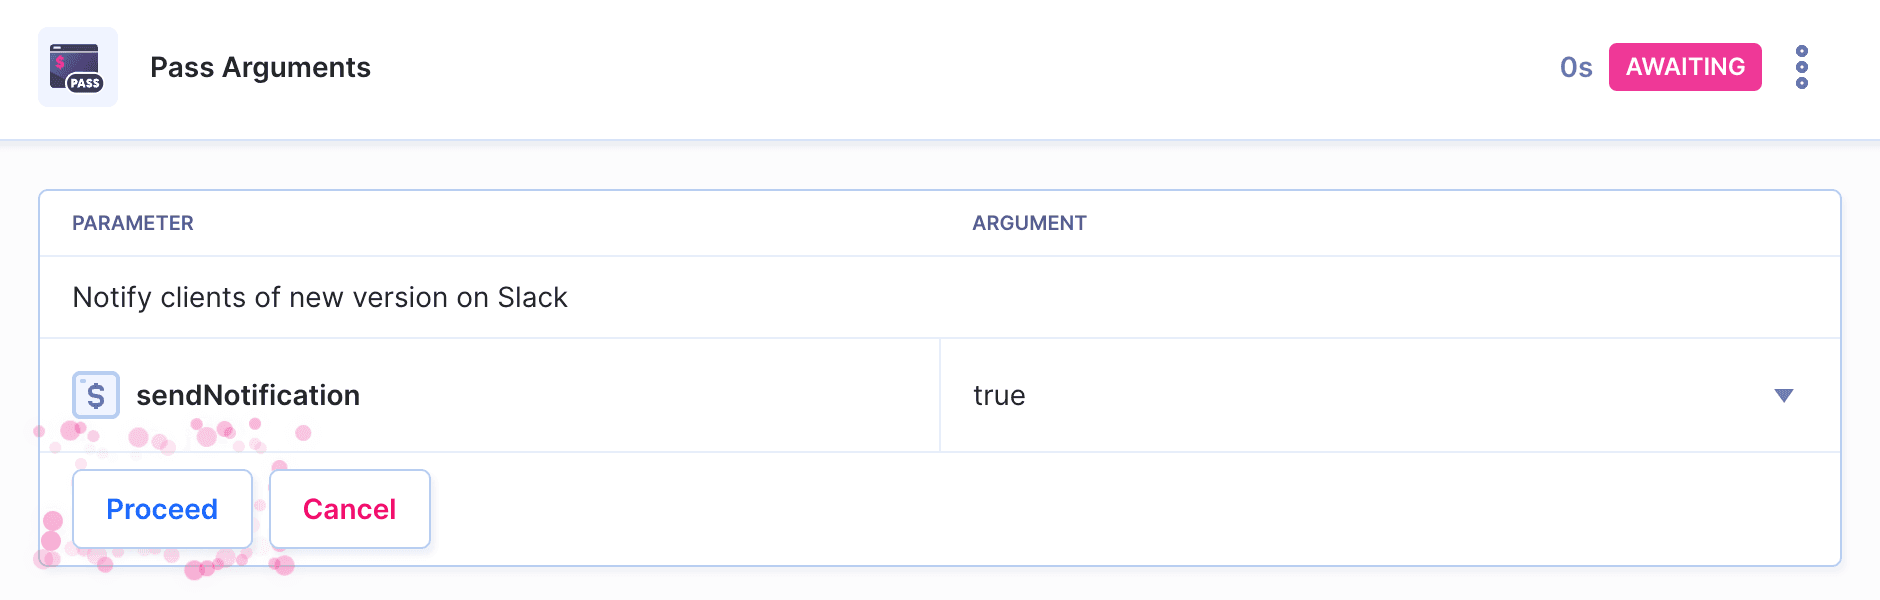The image size is (1880, 600).
Task: Click the sendNotification parameter name
Action: point(248,396)
